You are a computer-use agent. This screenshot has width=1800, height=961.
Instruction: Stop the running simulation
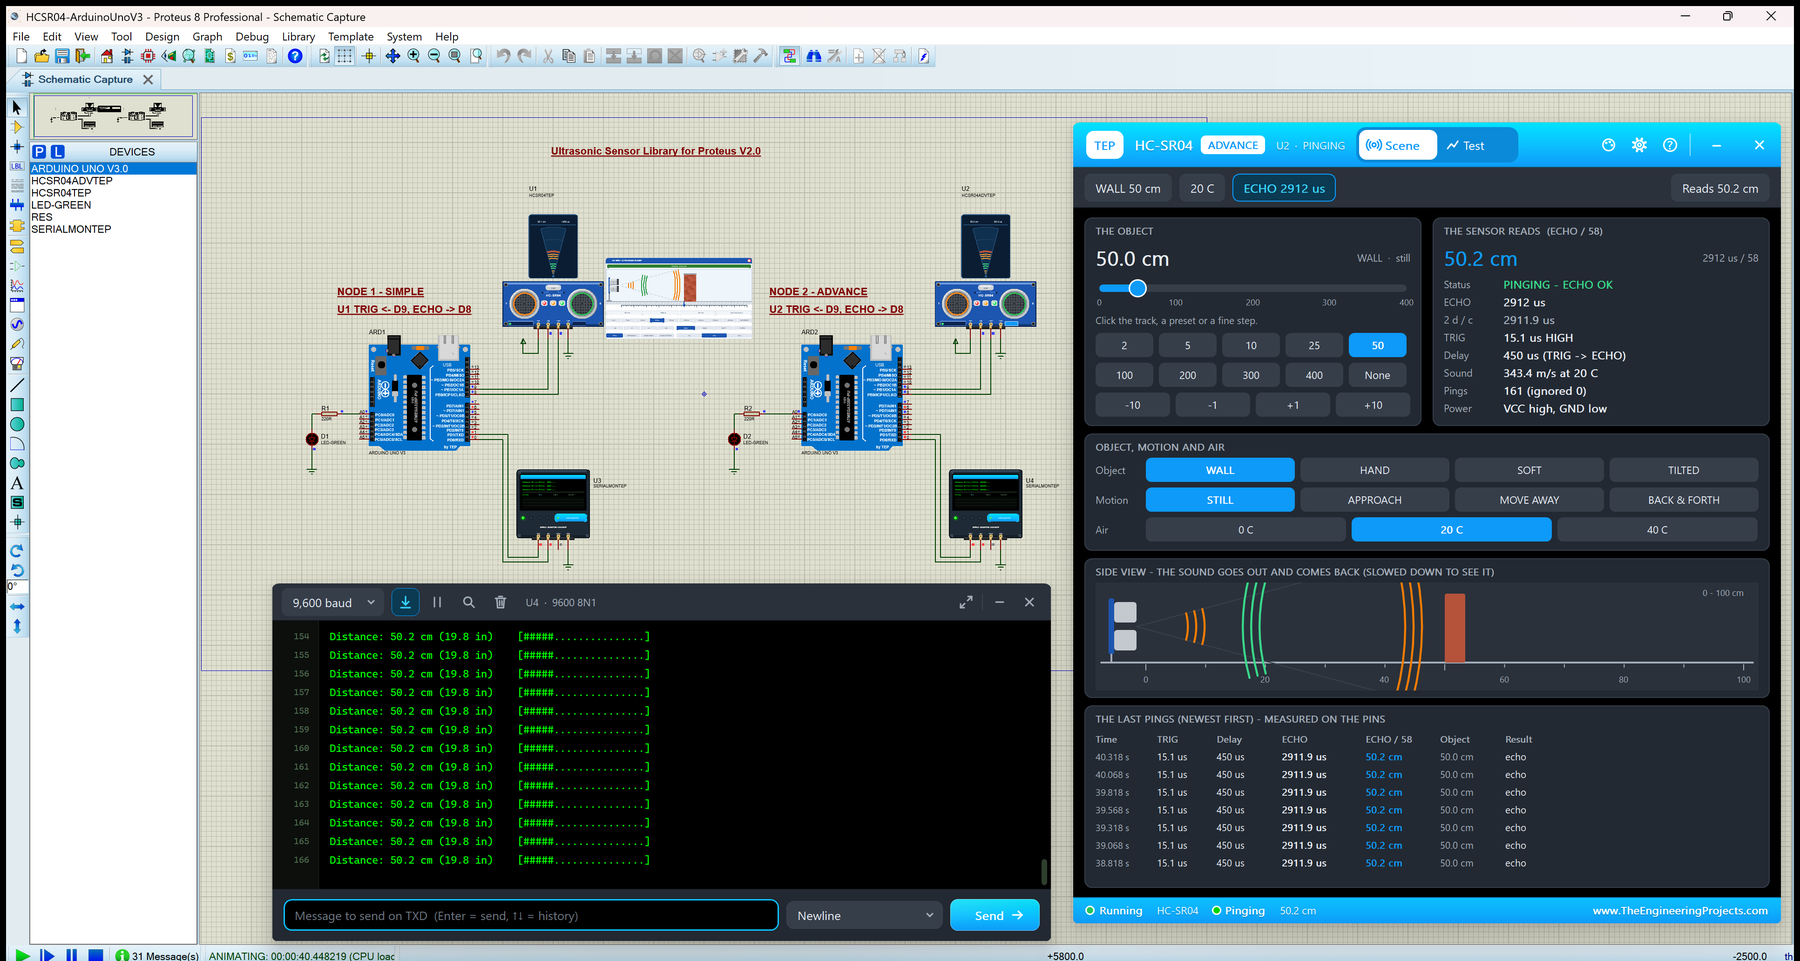[95, 955]
